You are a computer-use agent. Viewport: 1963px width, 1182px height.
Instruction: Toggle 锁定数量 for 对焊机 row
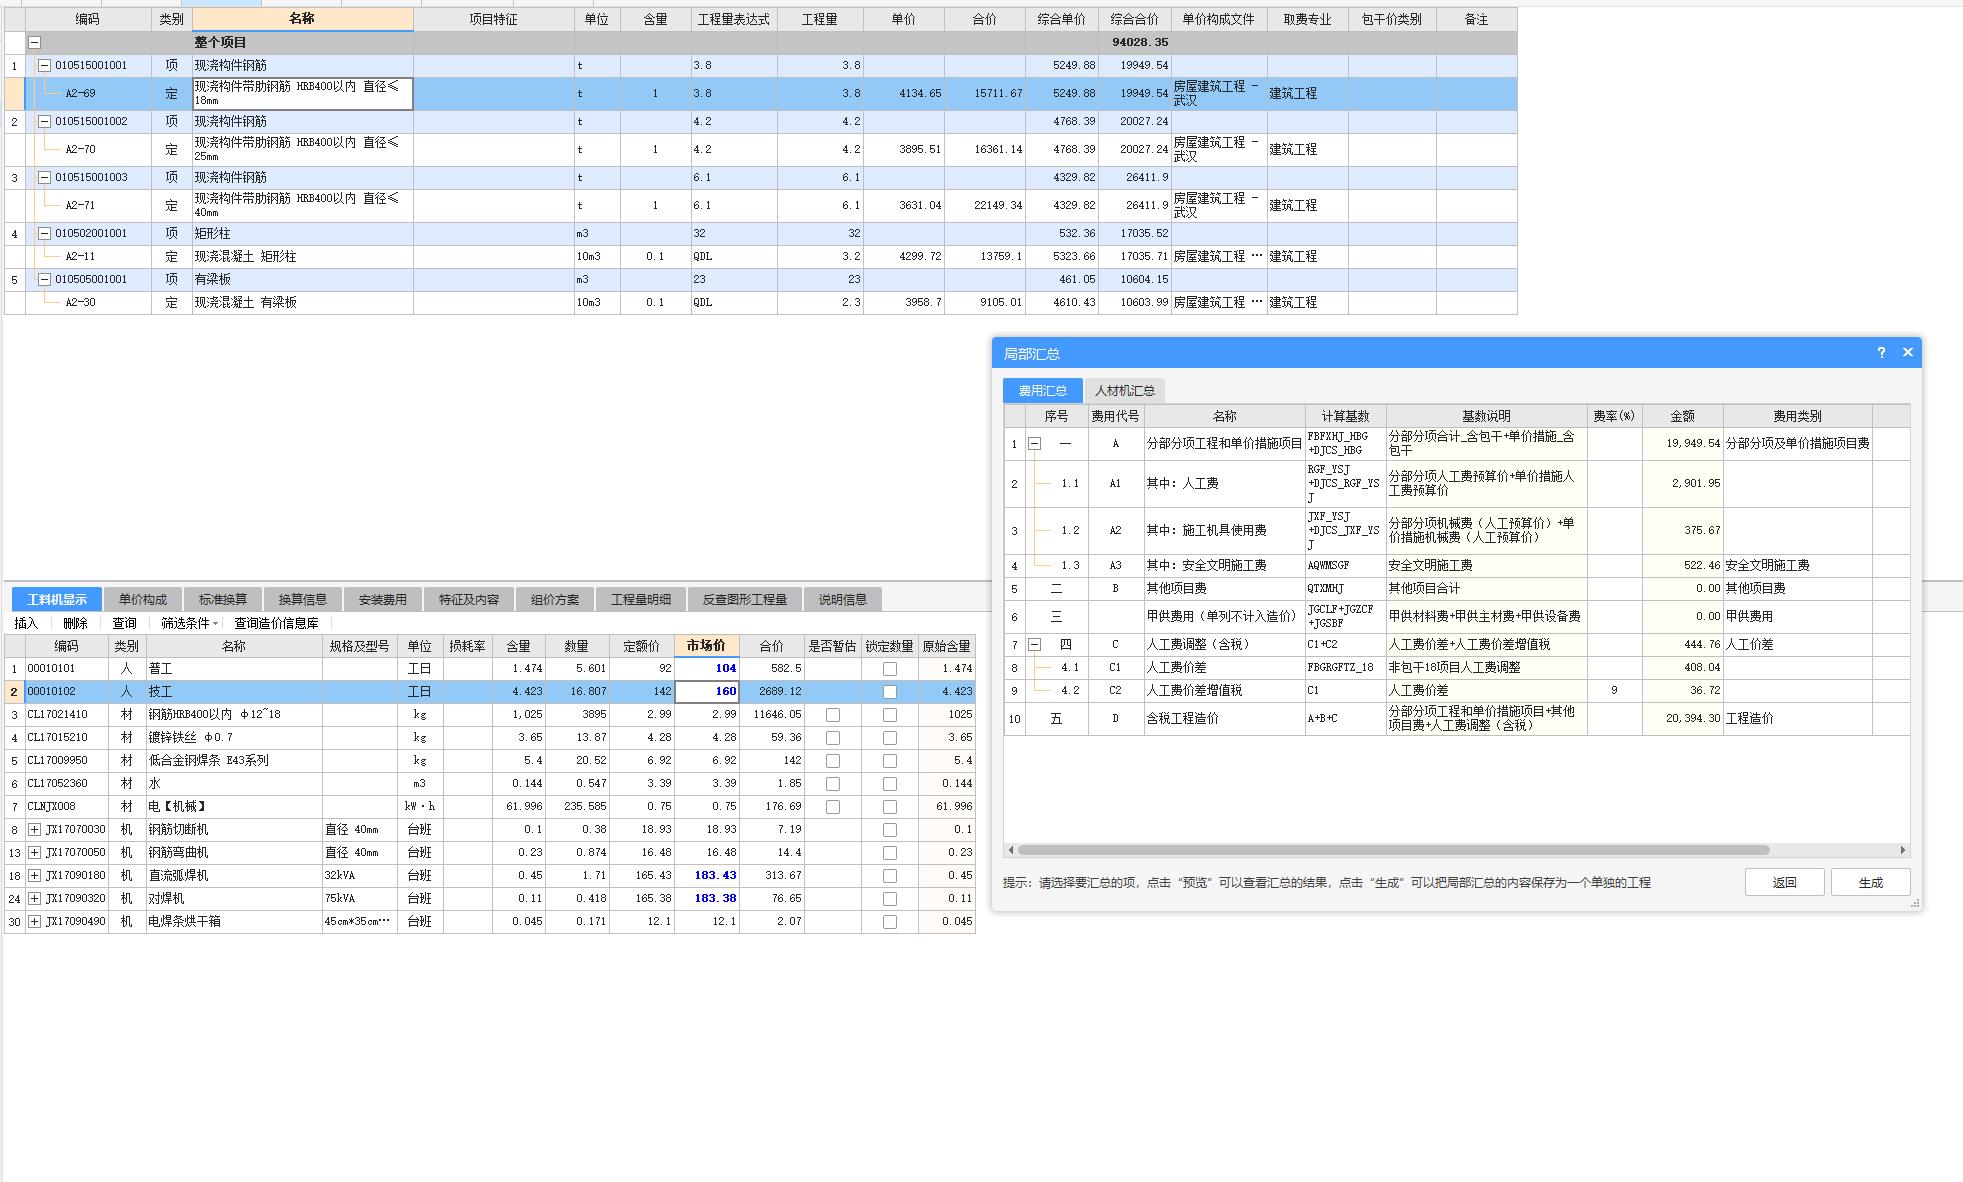(x=890, y=898)
